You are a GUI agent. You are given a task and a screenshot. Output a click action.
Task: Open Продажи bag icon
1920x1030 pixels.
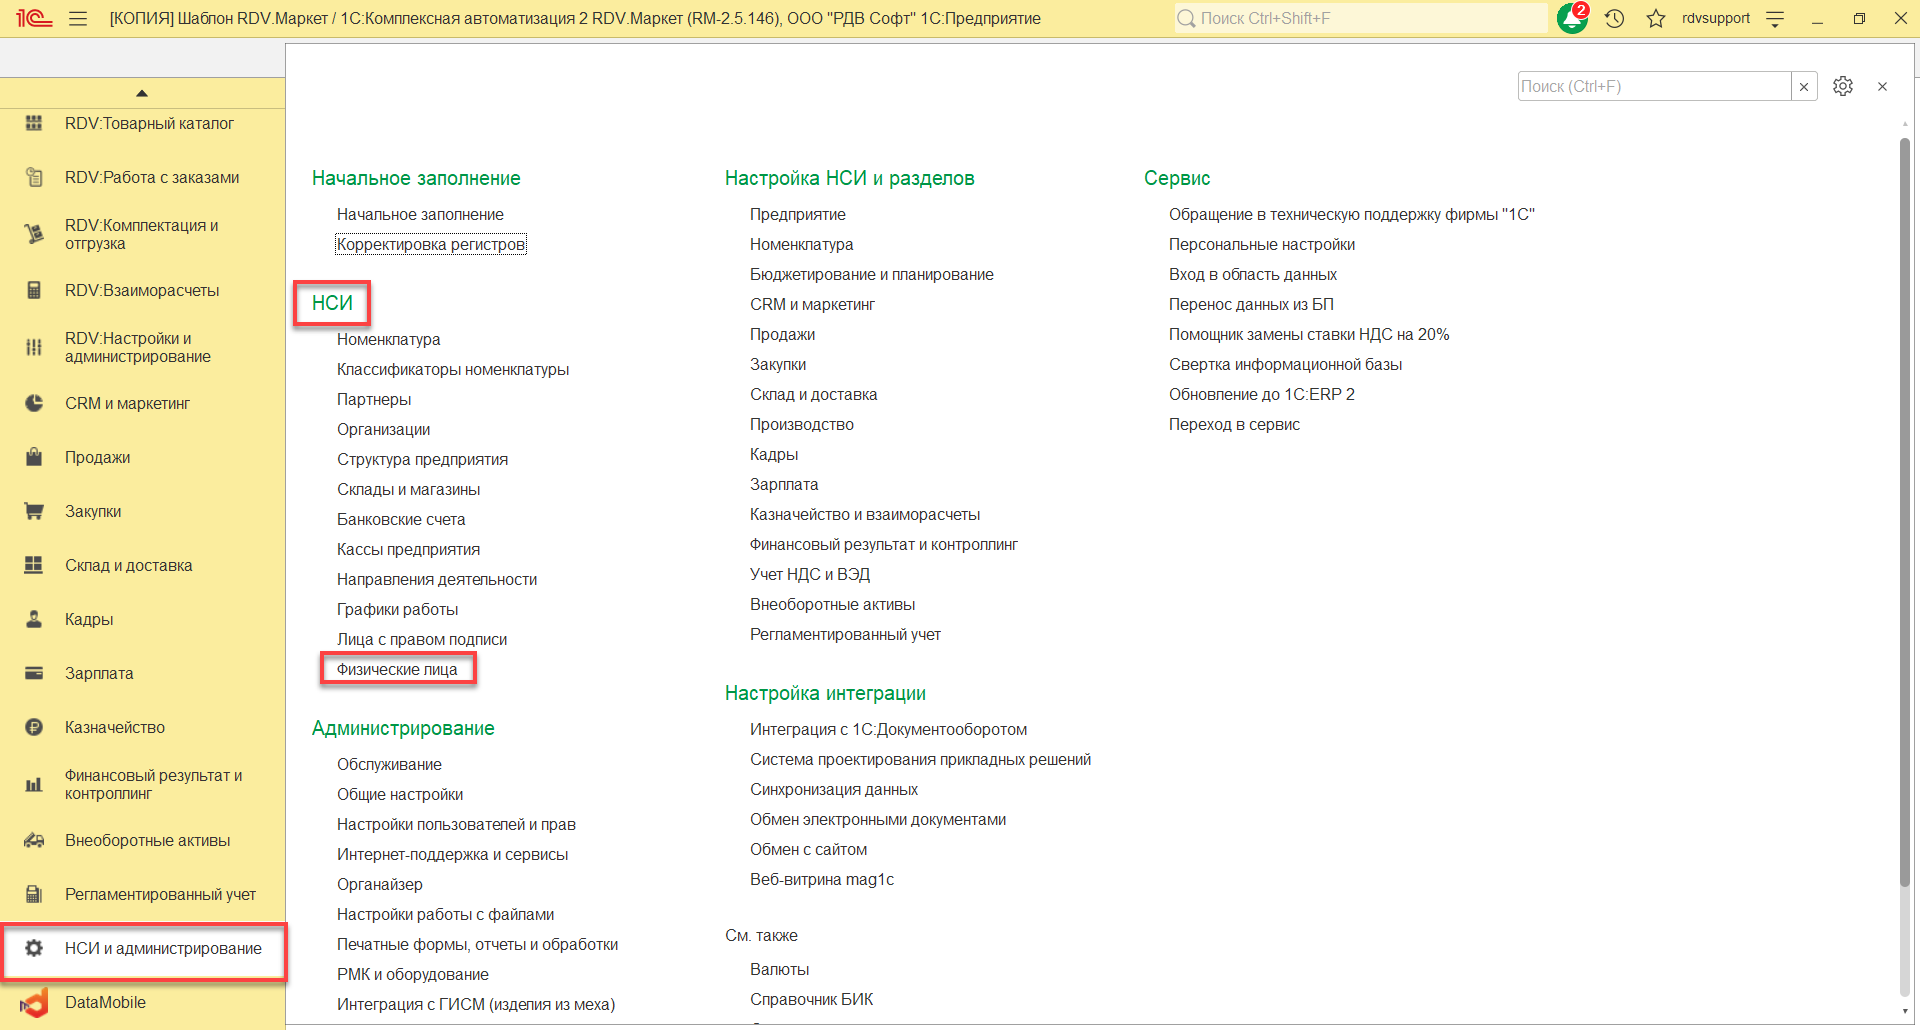coord(34,457)
